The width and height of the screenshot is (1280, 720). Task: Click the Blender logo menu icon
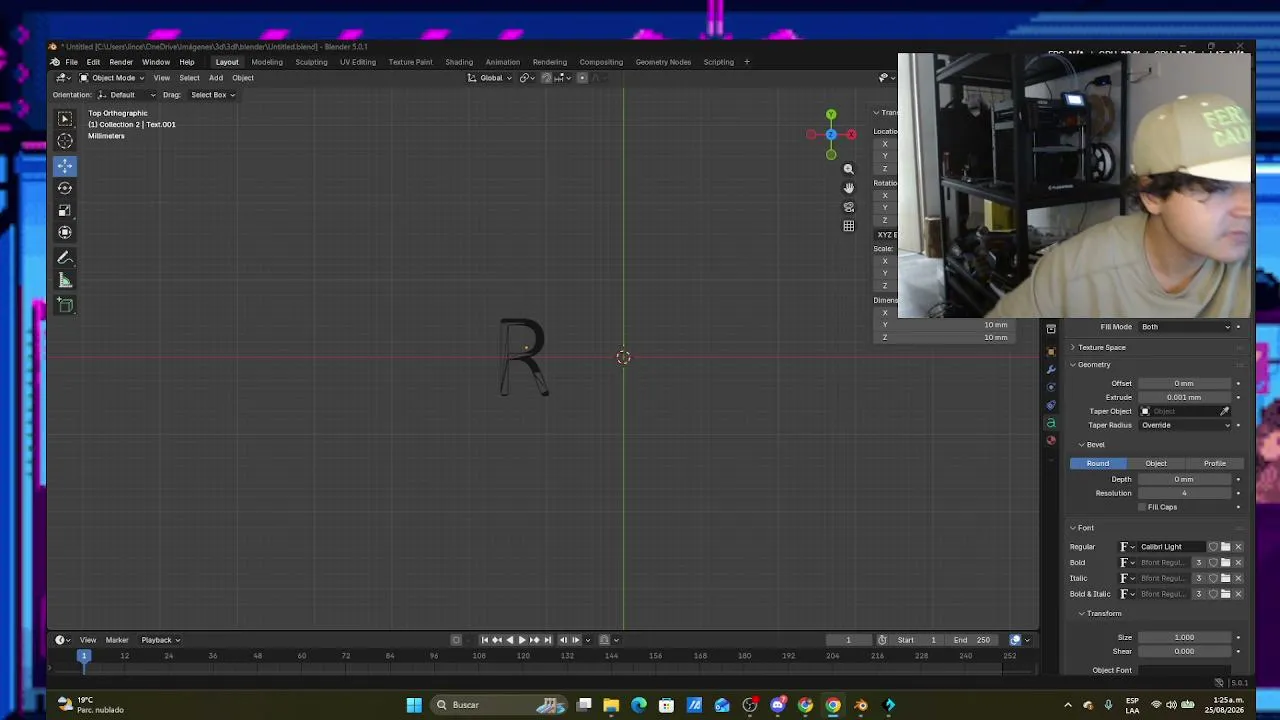(56, 62)
